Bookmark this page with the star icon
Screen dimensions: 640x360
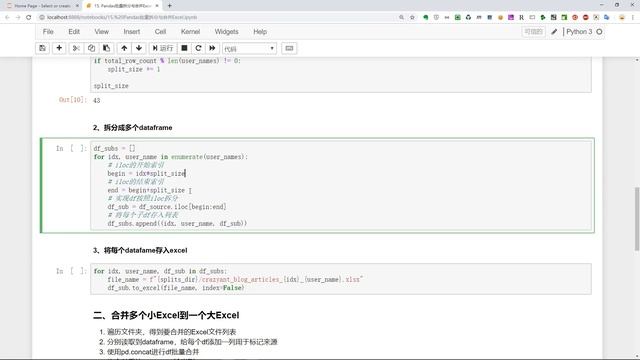point(412,17)
